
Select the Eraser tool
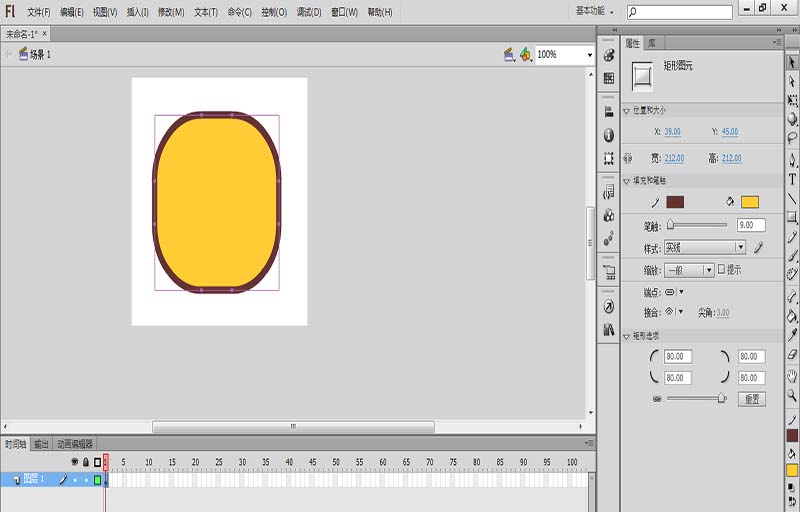coord(792,354)
